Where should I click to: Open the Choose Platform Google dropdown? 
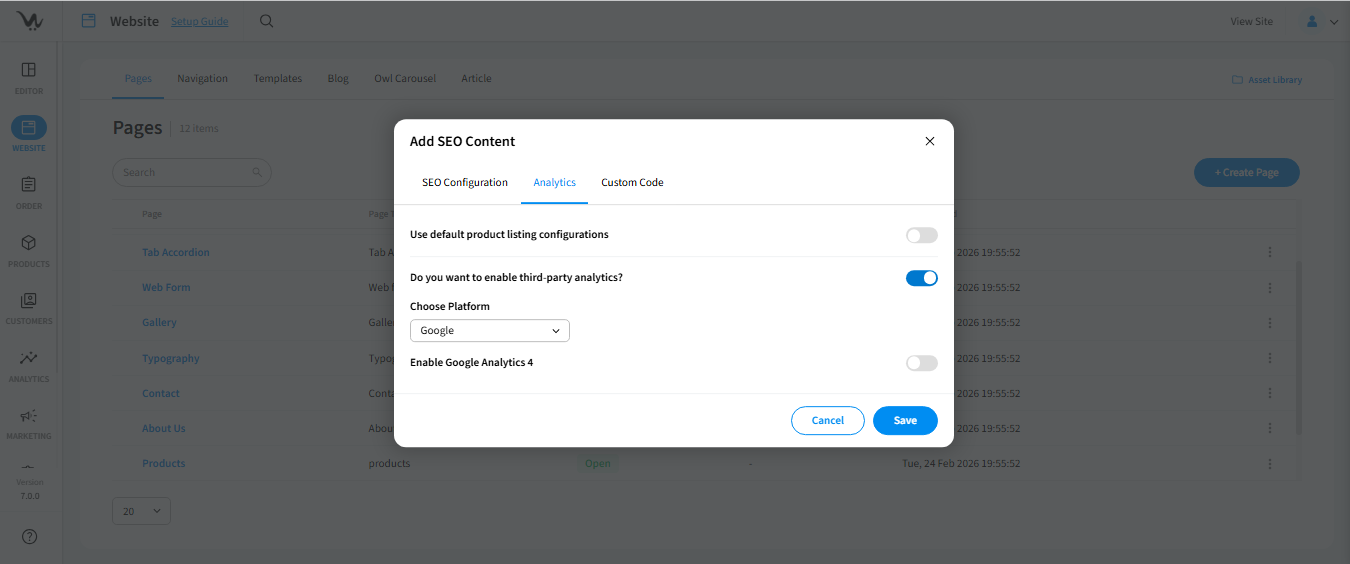[x=489, y=331]
